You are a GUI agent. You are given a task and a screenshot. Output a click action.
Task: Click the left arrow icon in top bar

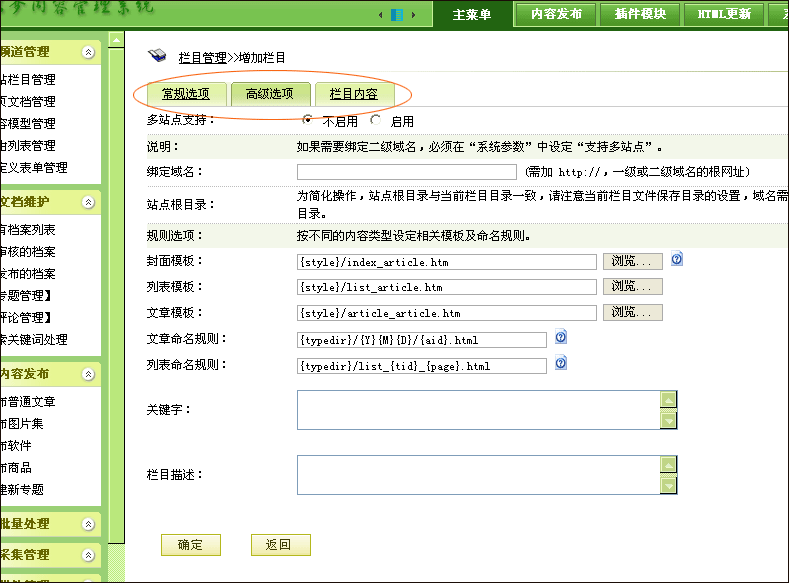coord(382,15)
